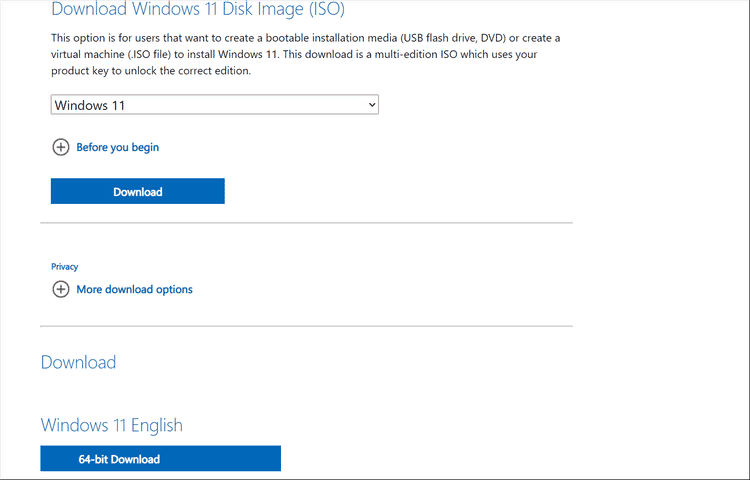
Task: Open the More download options link
Action: (x=134, y=289)
